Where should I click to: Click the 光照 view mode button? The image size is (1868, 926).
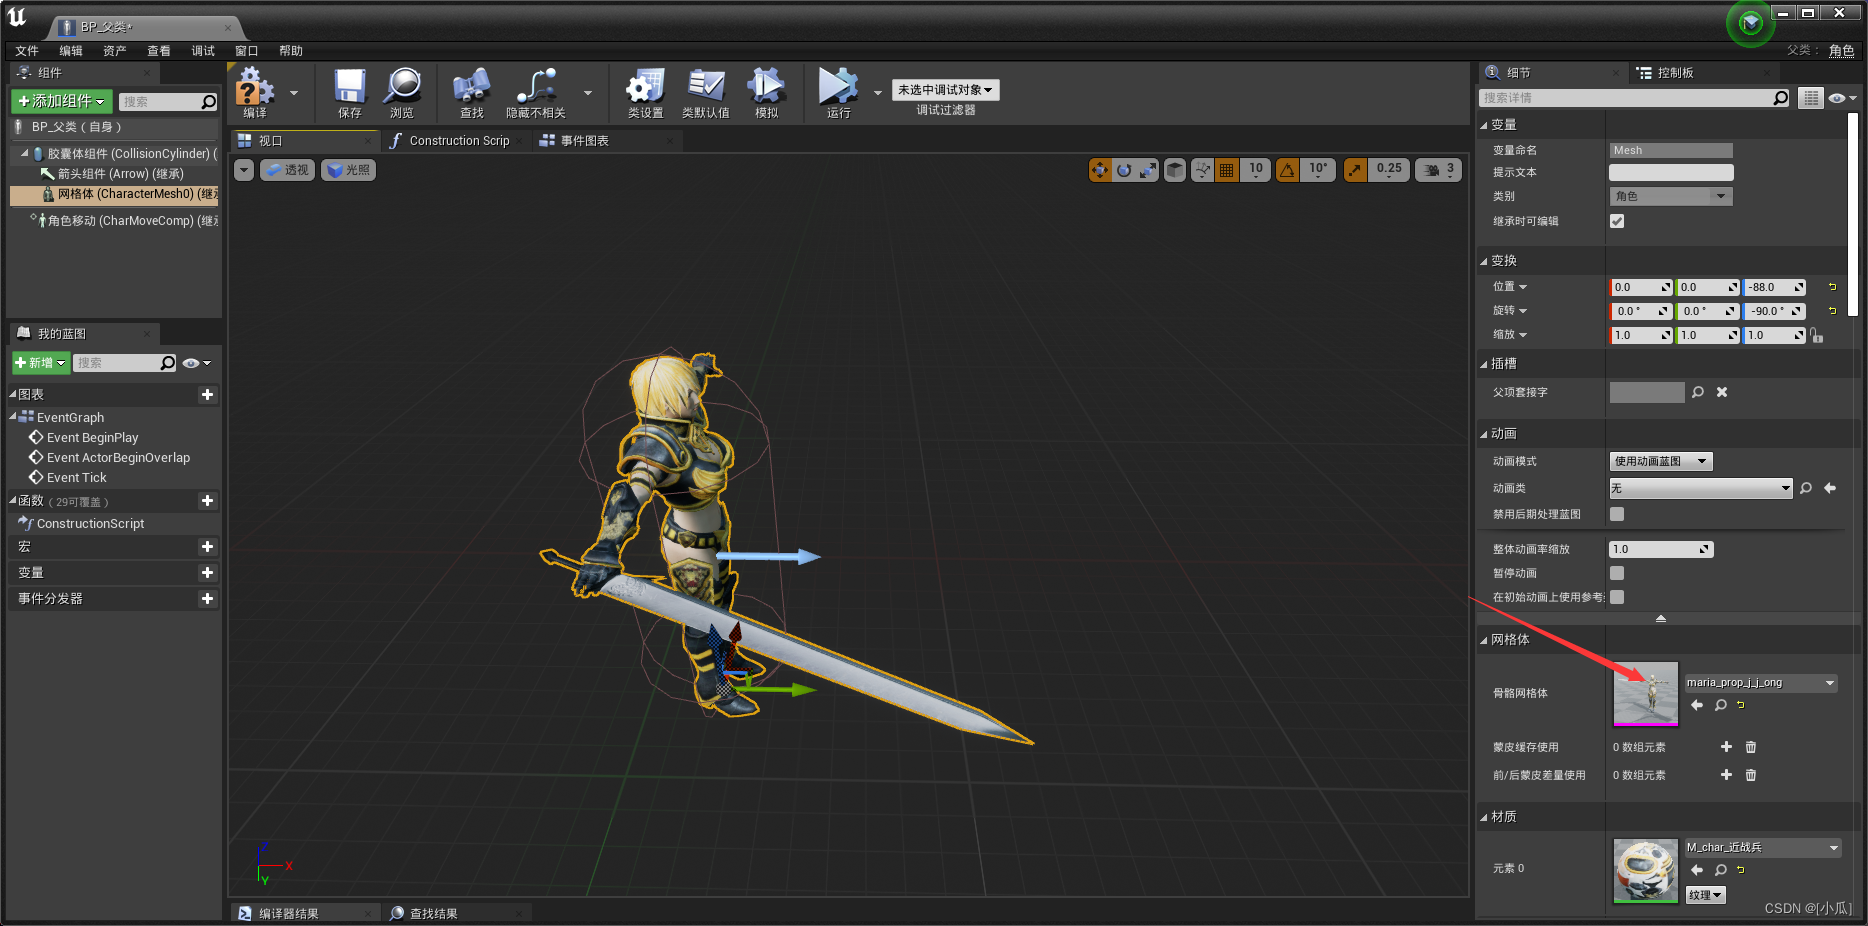coord(348,170)
